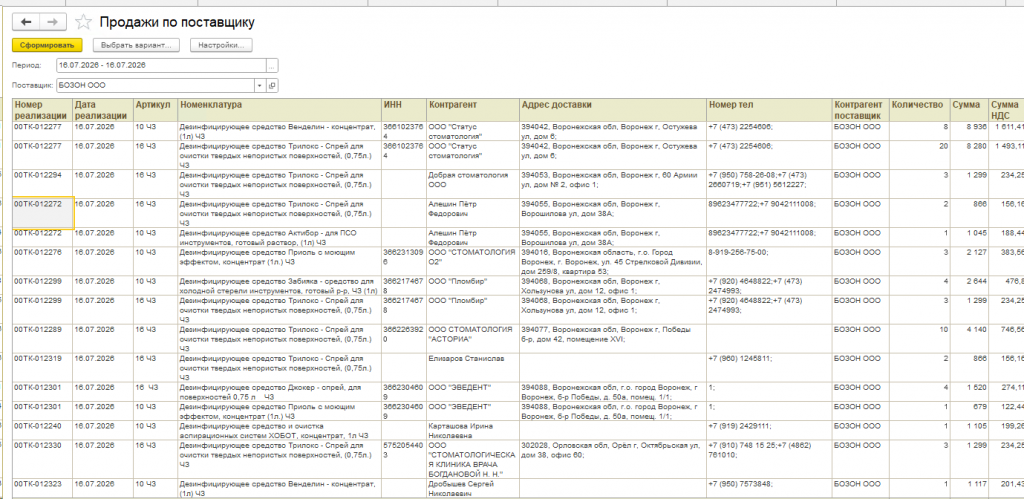
Task: Select the ООО "СТОМАТОЛОГИЯ О2" contractor cell
Action: pos(473,261)
